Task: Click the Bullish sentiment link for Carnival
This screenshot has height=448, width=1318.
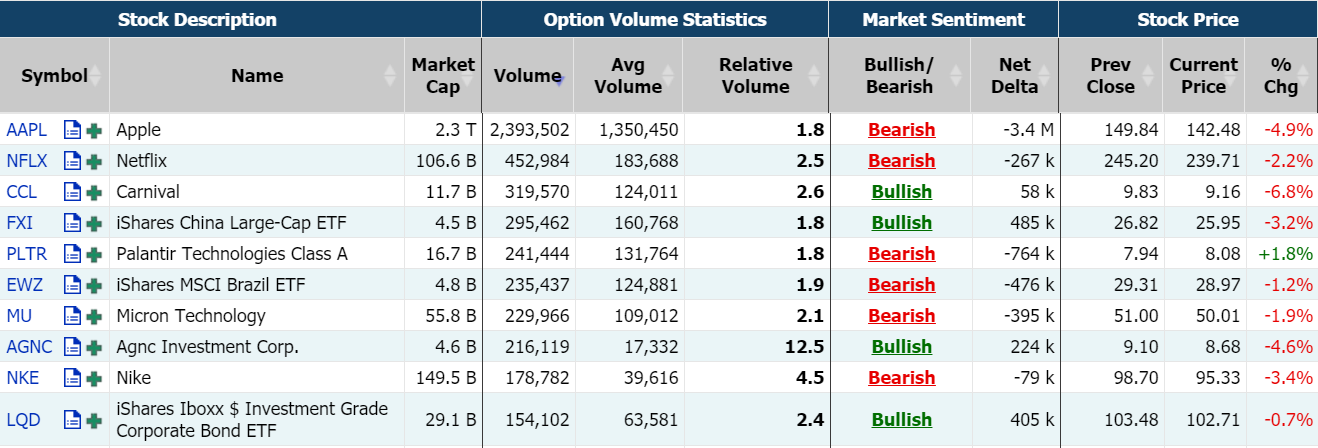Action: tap(902, 192)
